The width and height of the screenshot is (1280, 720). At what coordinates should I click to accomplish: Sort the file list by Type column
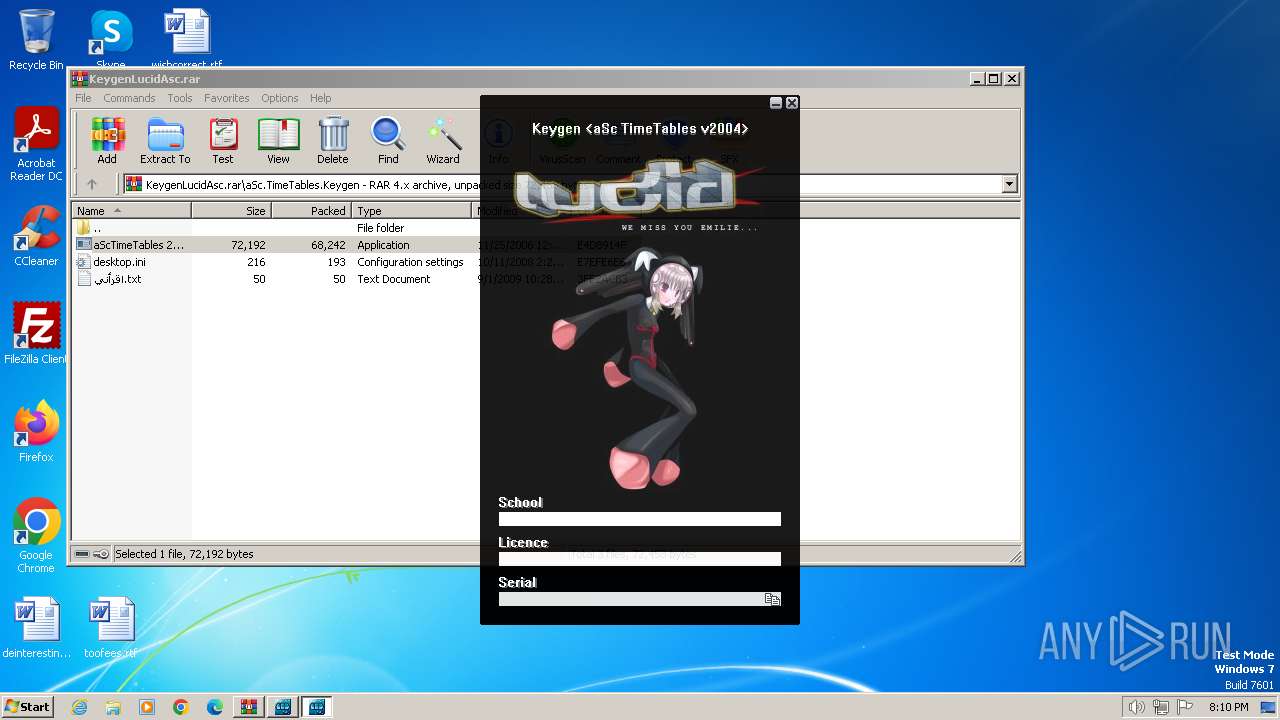click(x=411, y=211)
